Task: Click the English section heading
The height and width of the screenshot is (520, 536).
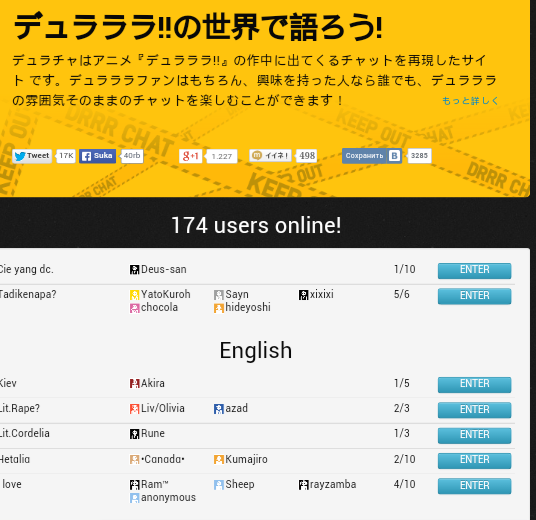Action: 256,350
